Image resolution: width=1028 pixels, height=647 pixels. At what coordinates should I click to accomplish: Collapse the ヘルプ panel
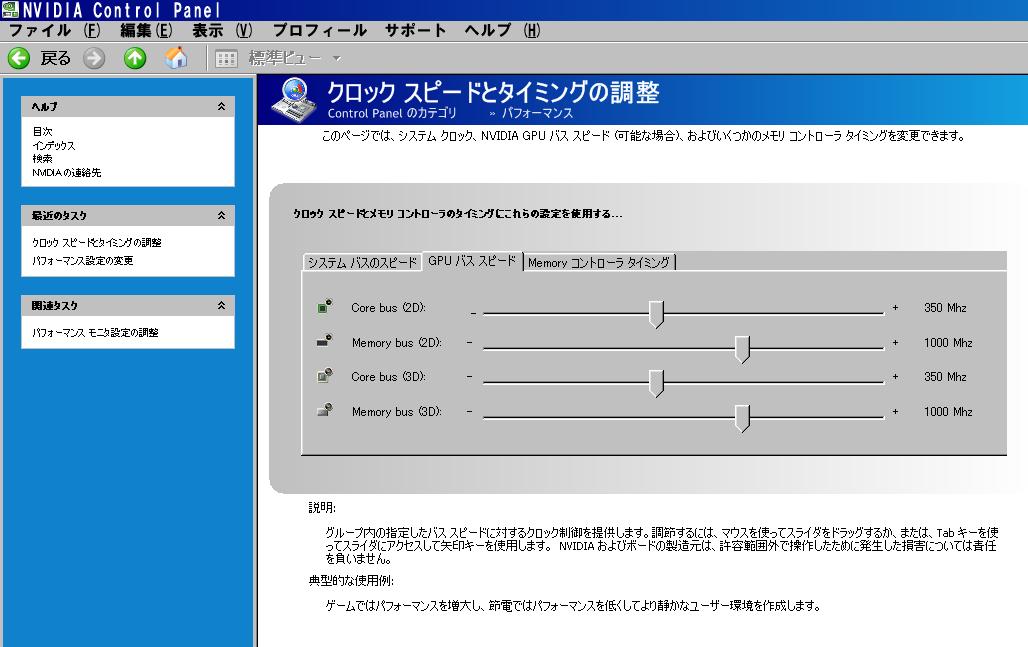tap(222, 106)
